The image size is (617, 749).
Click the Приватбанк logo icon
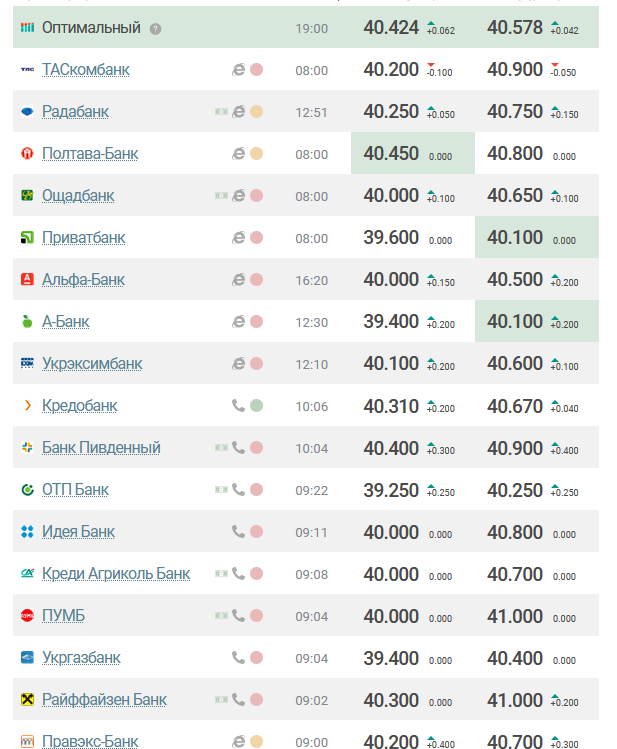[x=28, y=238]
